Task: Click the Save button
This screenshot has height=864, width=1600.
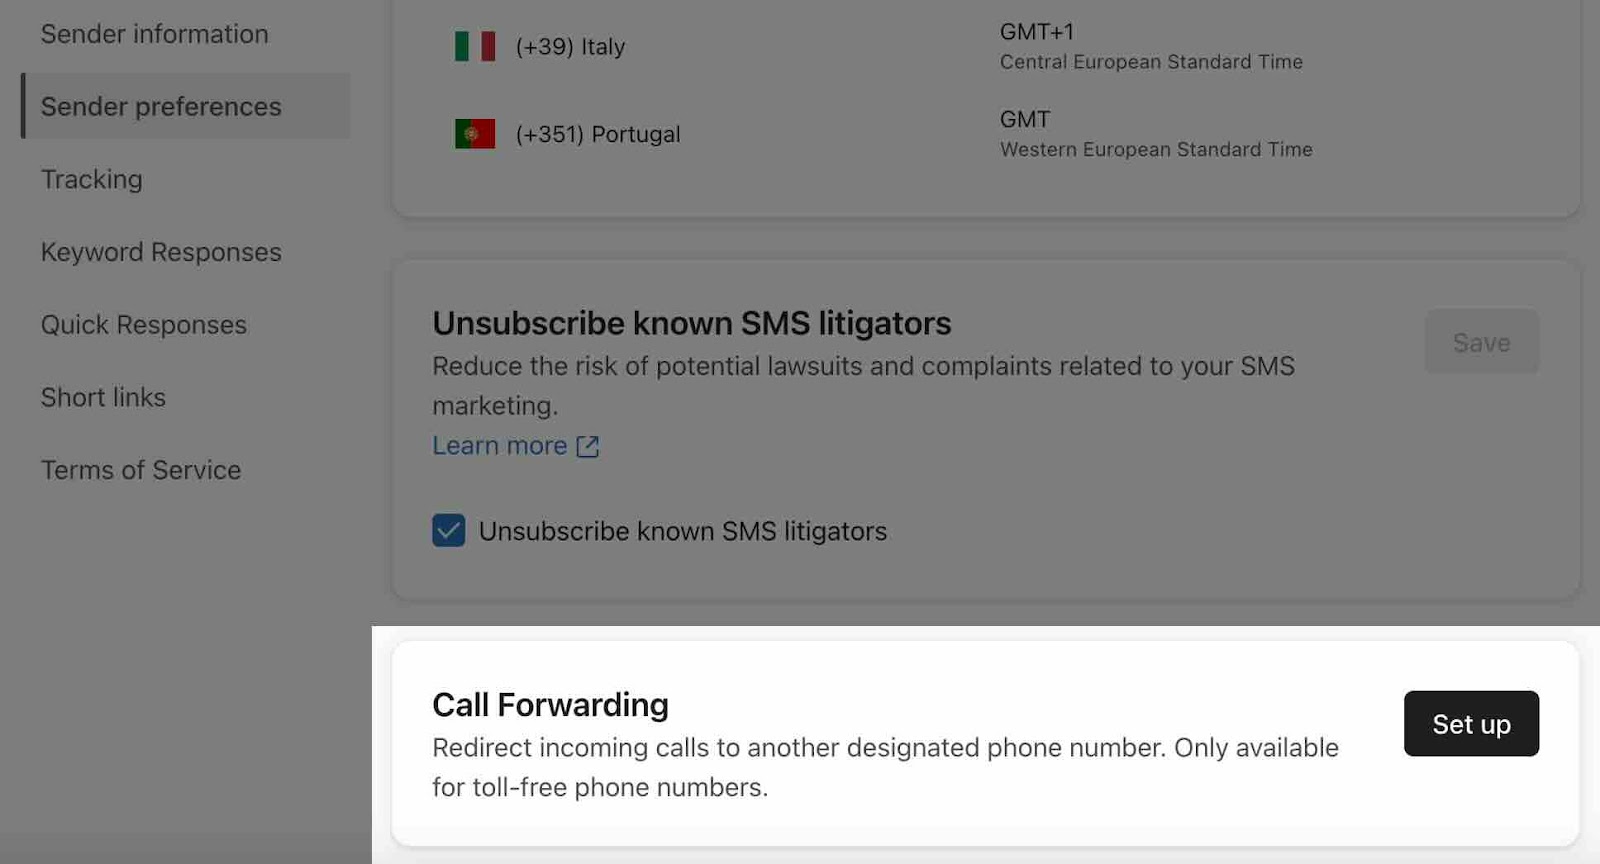Action: tap(1481, 342)
